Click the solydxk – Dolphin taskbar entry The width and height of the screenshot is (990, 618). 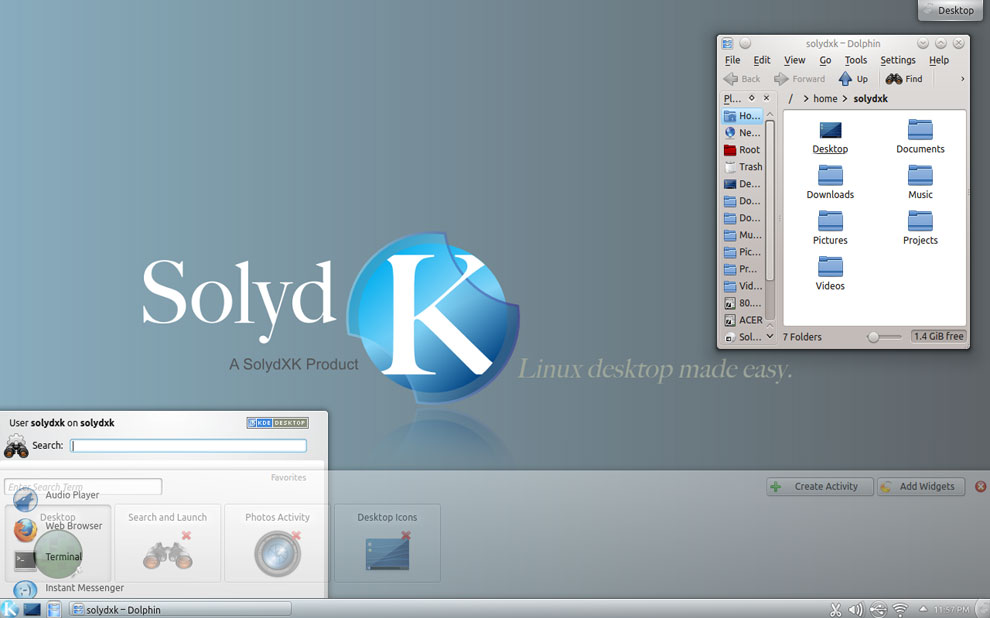coord(180,610)
